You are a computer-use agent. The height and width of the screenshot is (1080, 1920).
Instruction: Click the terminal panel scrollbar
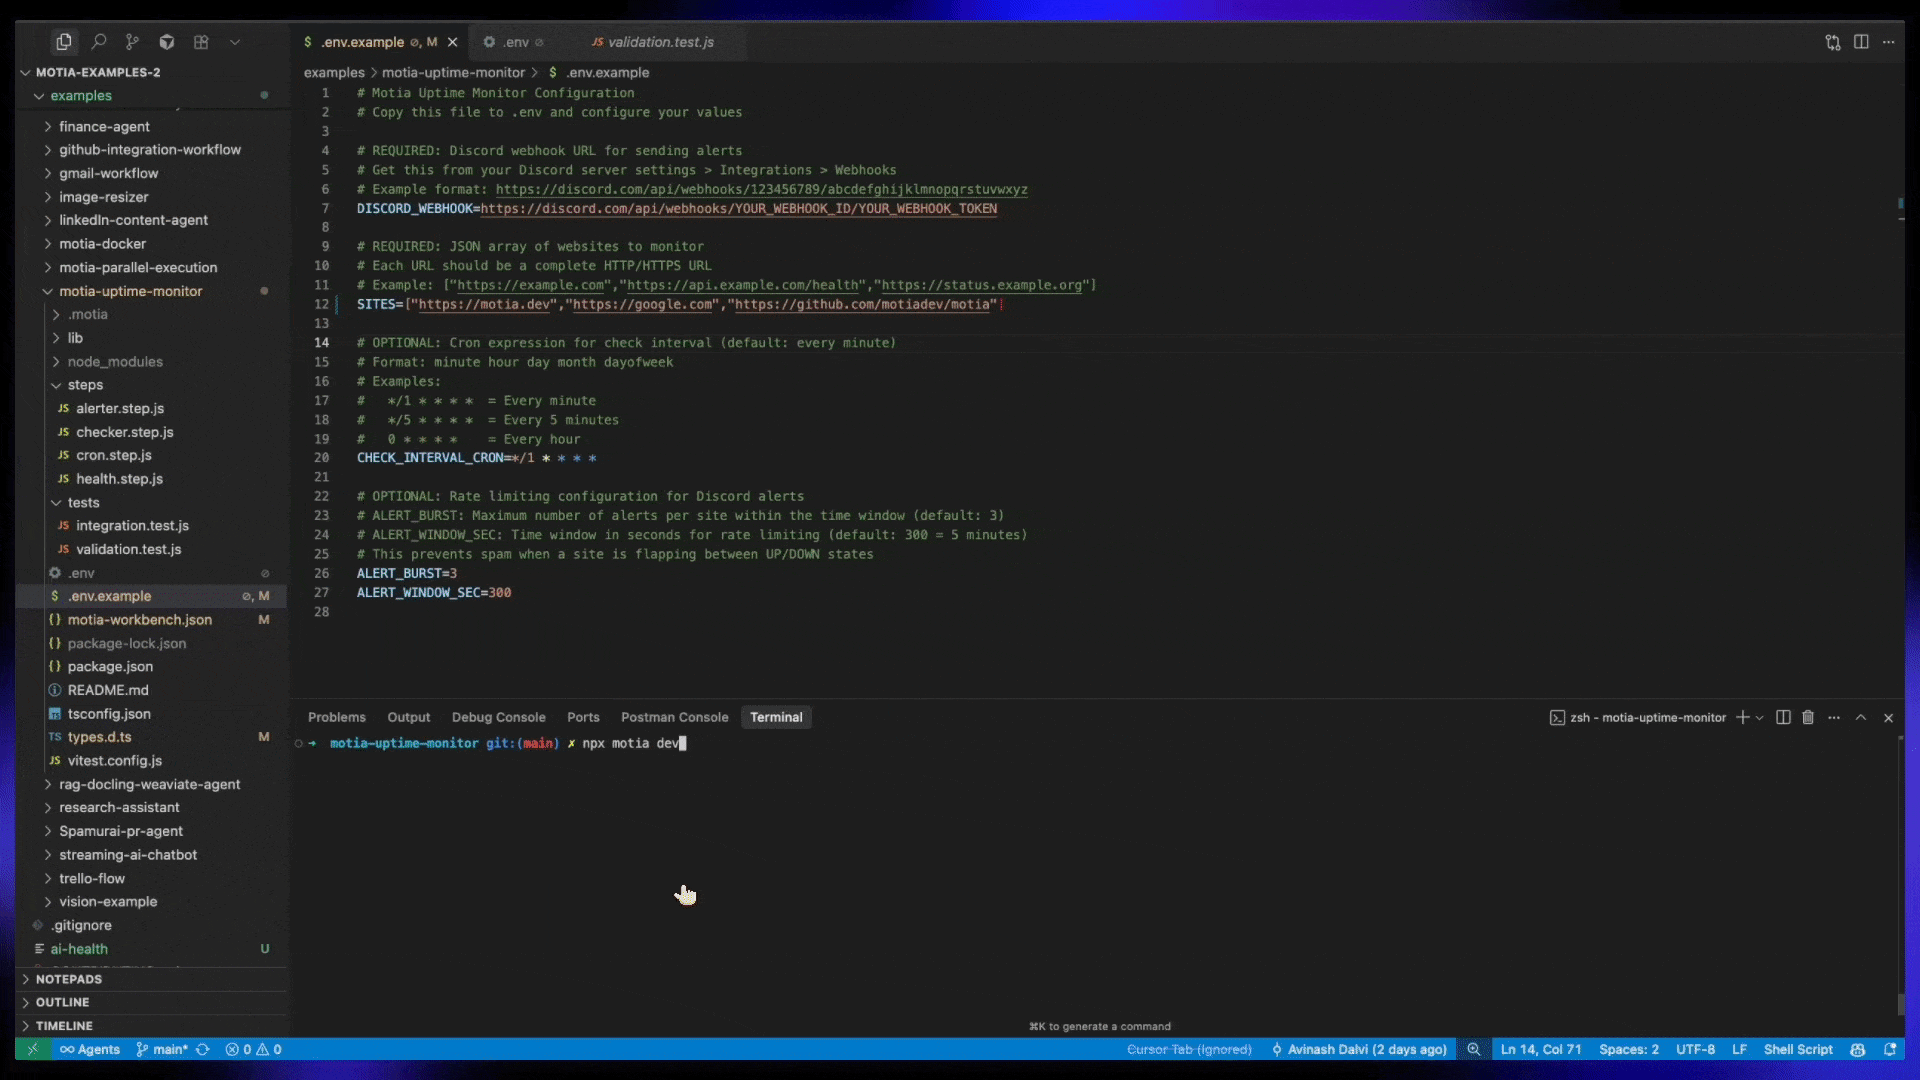point(1900,1004)
